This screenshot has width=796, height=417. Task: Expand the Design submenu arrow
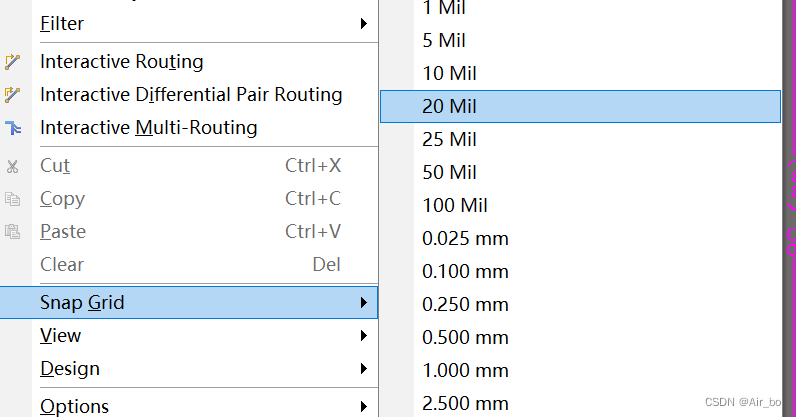point(364,369)
